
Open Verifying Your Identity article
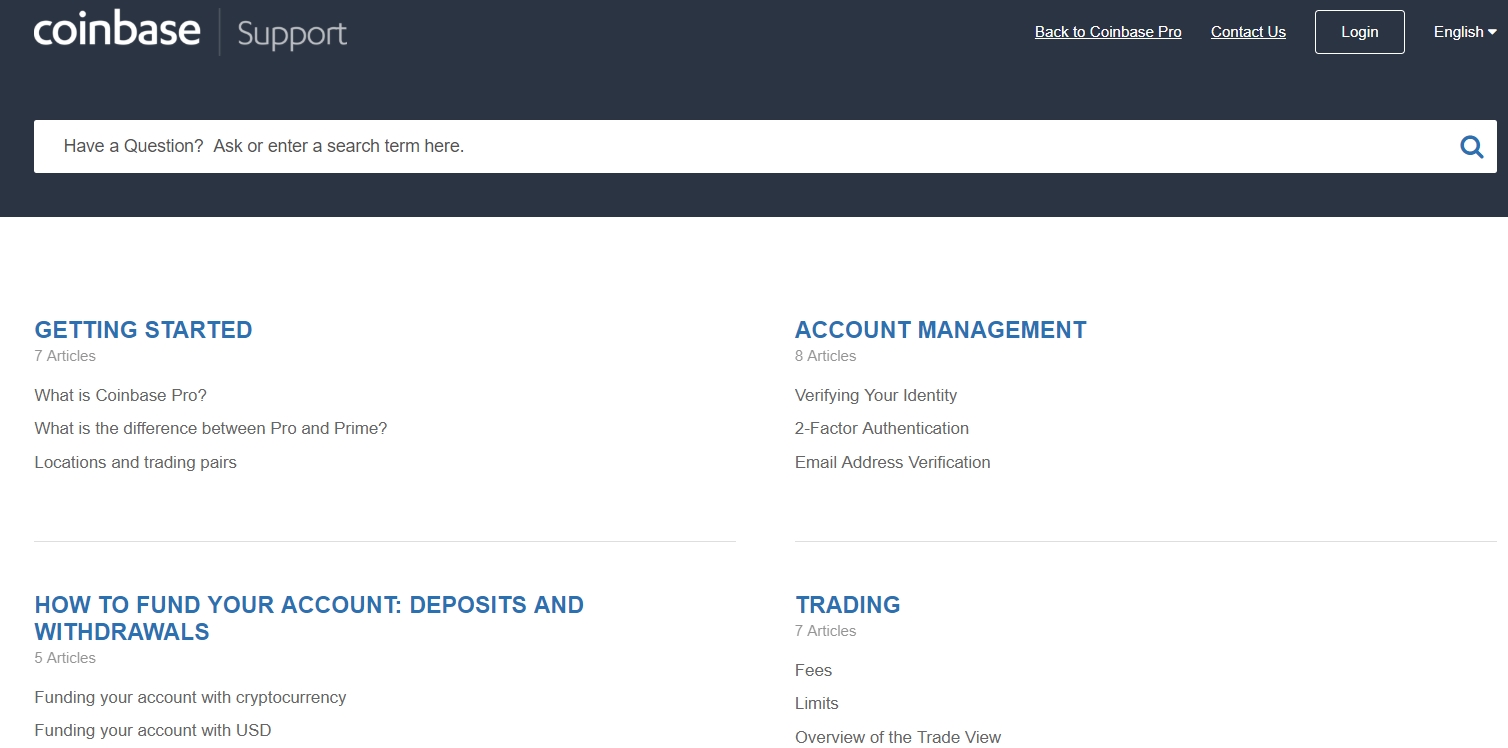(x=876, y=395)
